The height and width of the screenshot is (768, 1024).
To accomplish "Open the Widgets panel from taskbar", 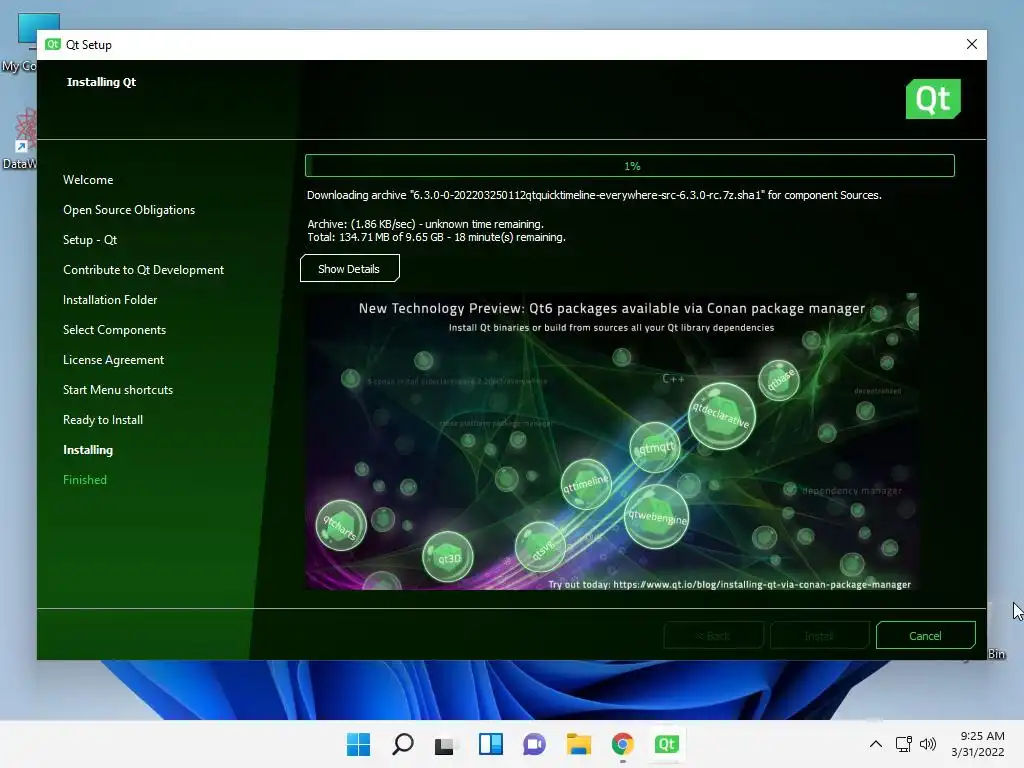I will point(490,744).
